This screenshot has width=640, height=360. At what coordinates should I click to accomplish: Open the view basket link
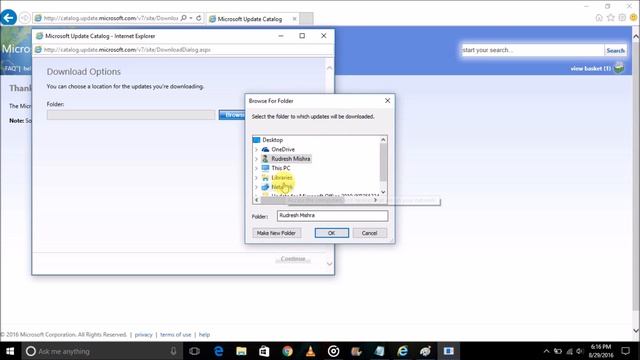point(590,69)
